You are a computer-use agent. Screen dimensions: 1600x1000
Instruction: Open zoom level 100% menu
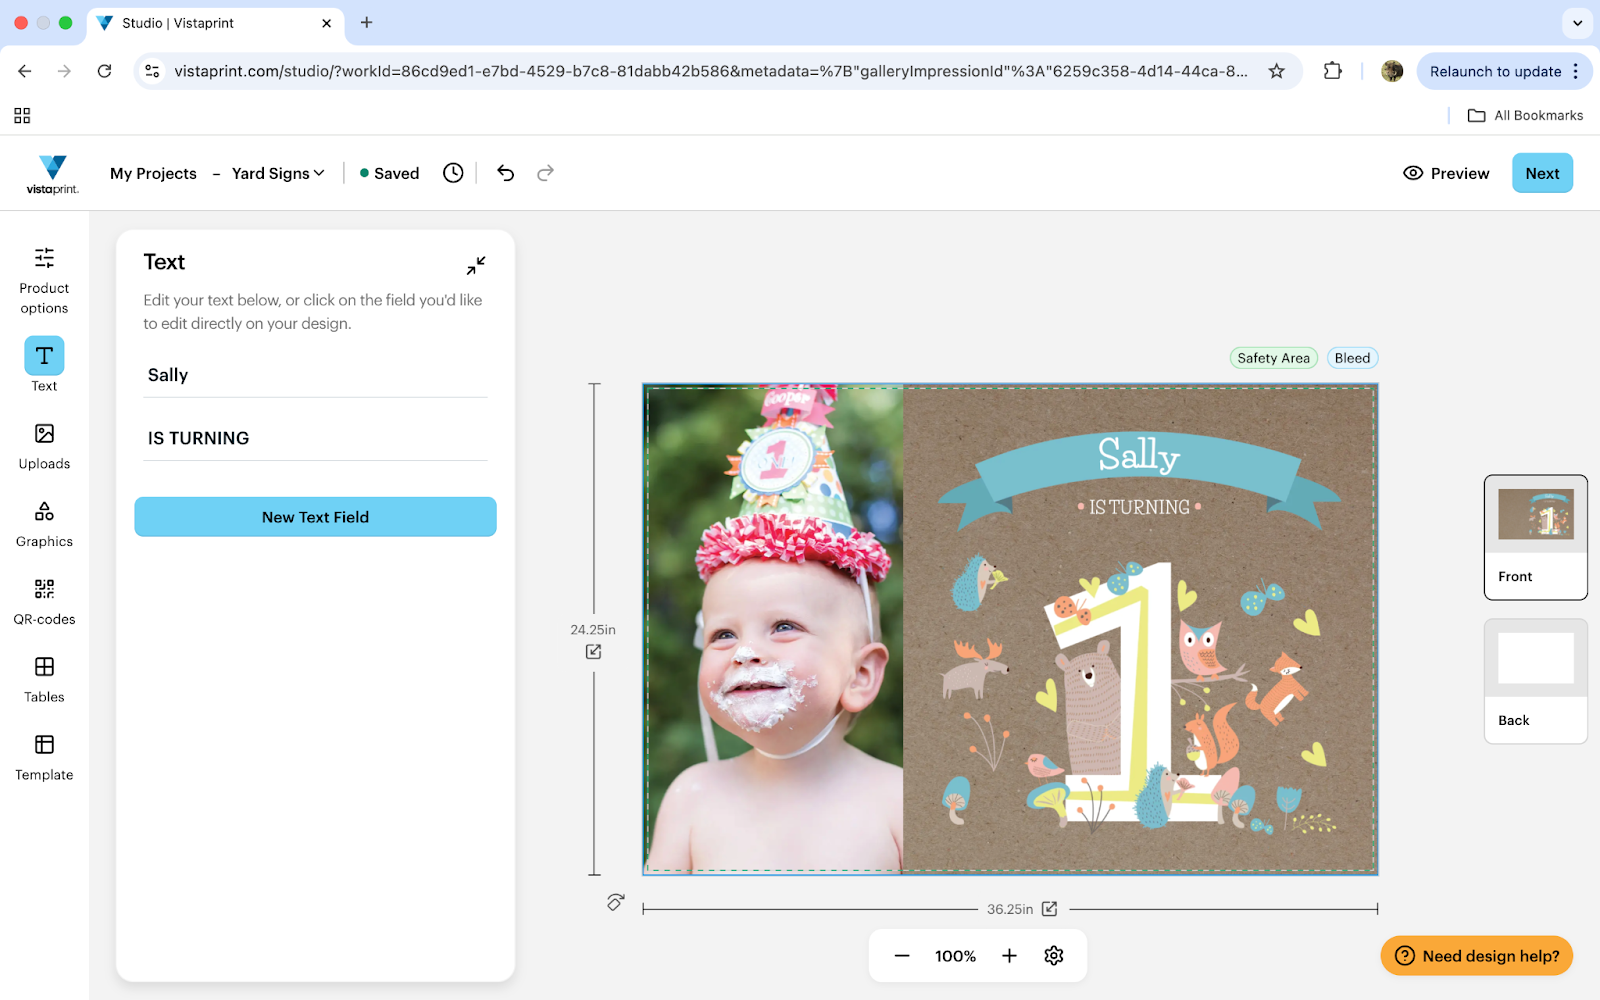(955, 956)
